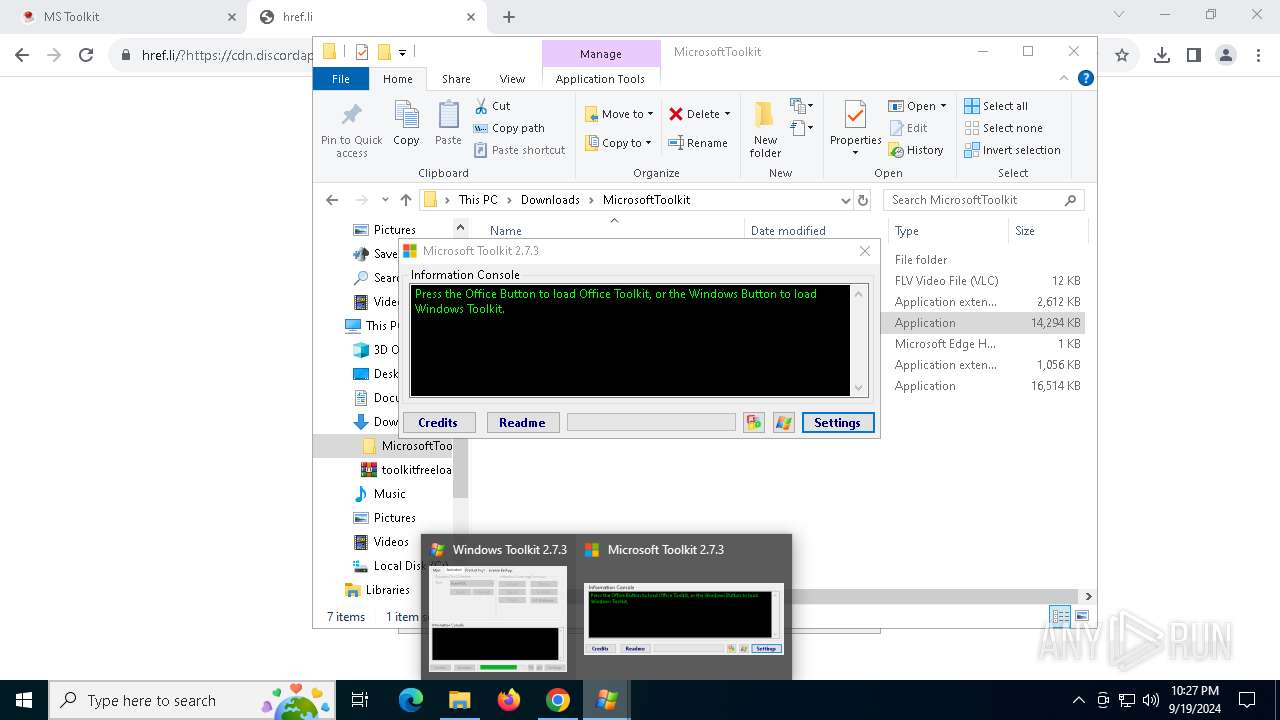Open a new Chrome tab
The height and width of the screenshot is (720, 1280).
(x=509, y=17)
